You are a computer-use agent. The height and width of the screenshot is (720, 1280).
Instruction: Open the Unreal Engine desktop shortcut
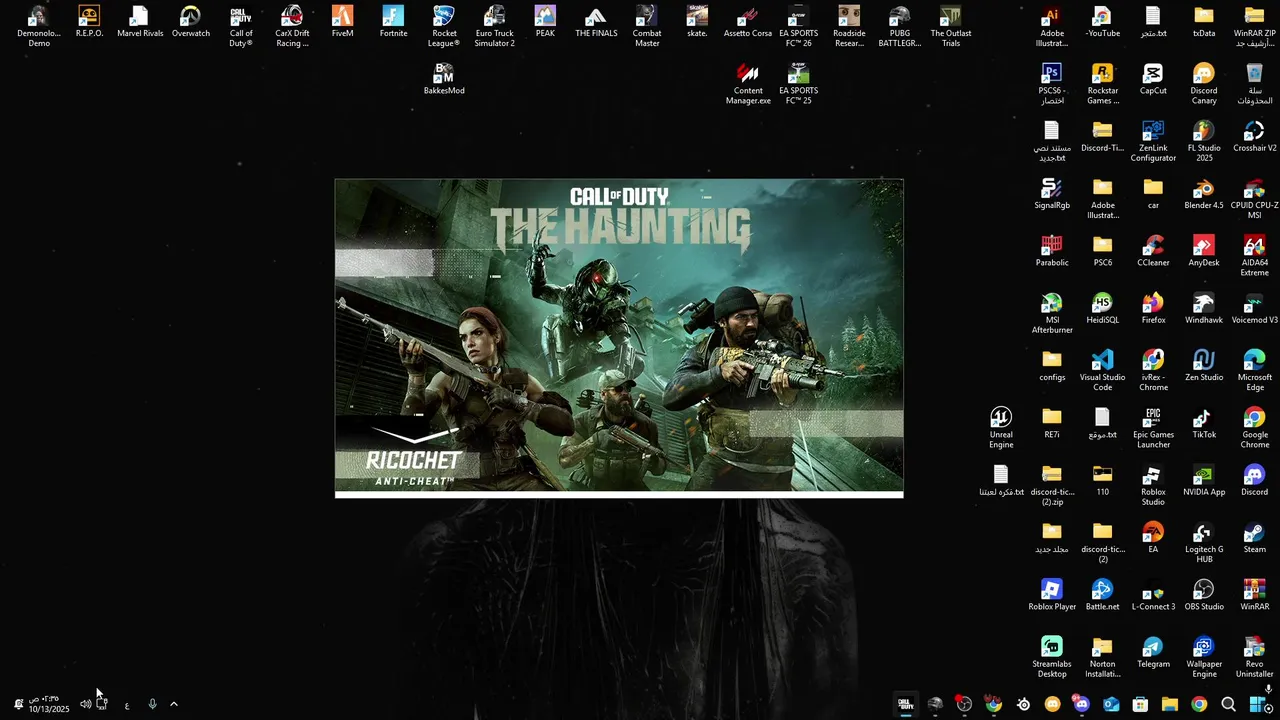(1001, 428)
